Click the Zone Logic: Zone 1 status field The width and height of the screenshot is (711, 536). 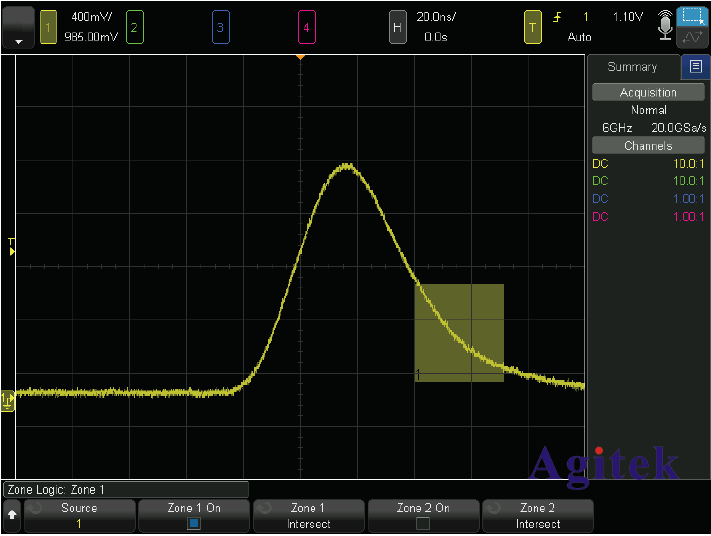click(126, 490)
